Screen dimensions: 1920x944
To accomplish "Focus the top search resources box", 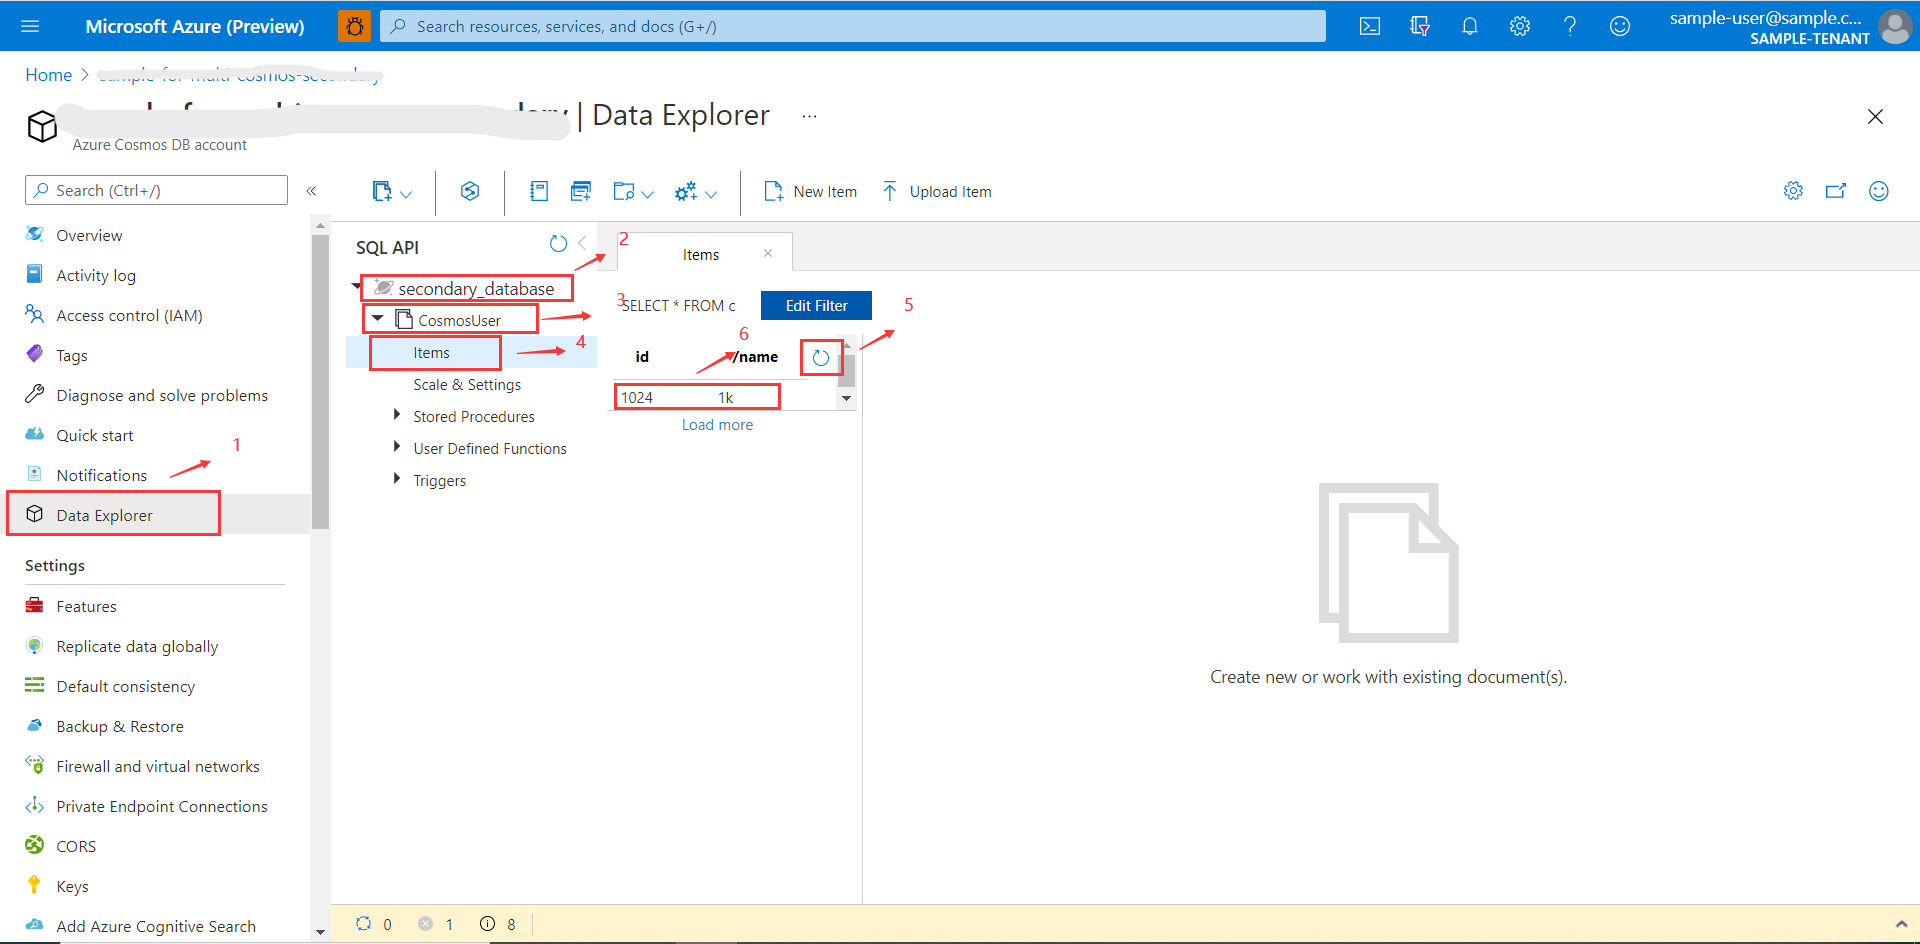I will point(853,26).
